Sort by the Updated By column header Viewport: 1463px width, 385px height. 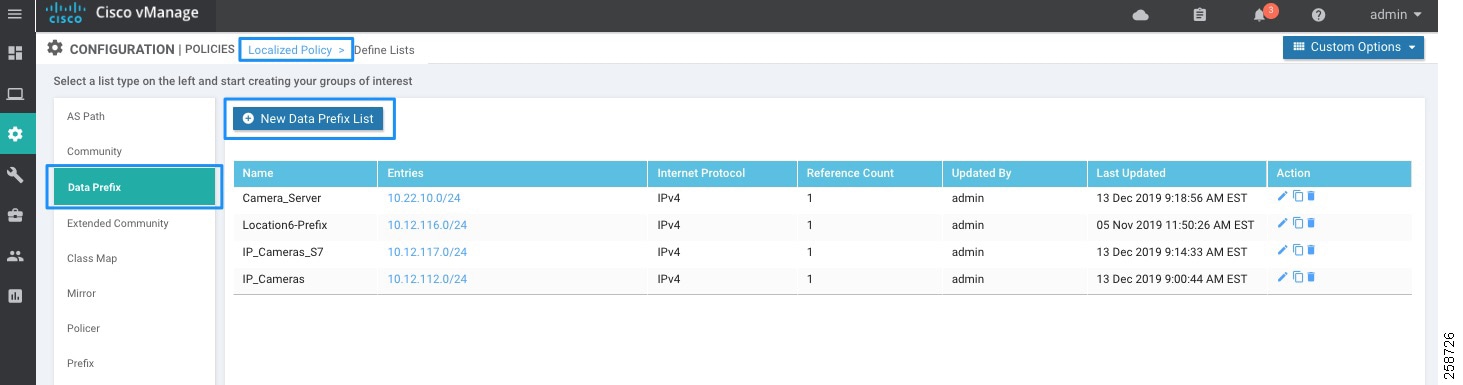coord(1015,173)
